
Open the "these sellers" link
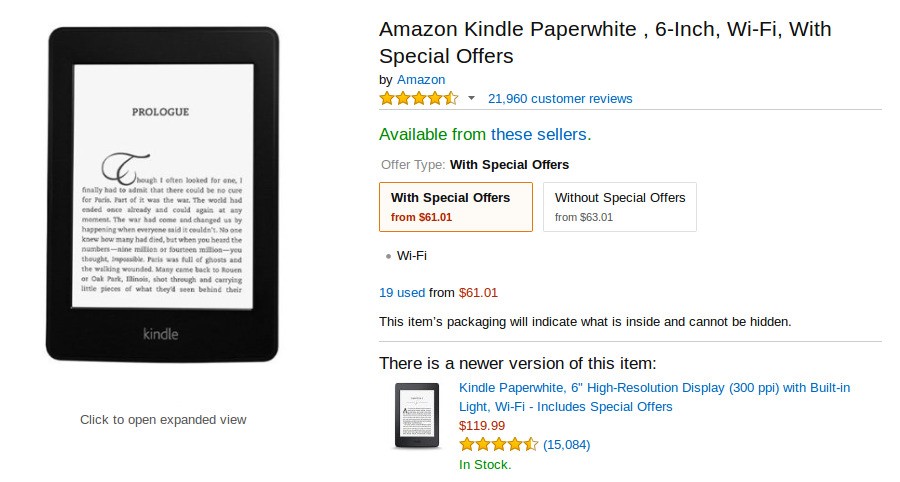pos(540,134)
